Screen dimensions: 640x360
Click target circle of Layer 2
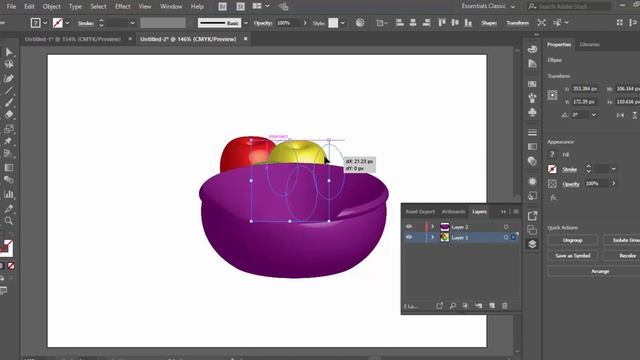(506, 227)
